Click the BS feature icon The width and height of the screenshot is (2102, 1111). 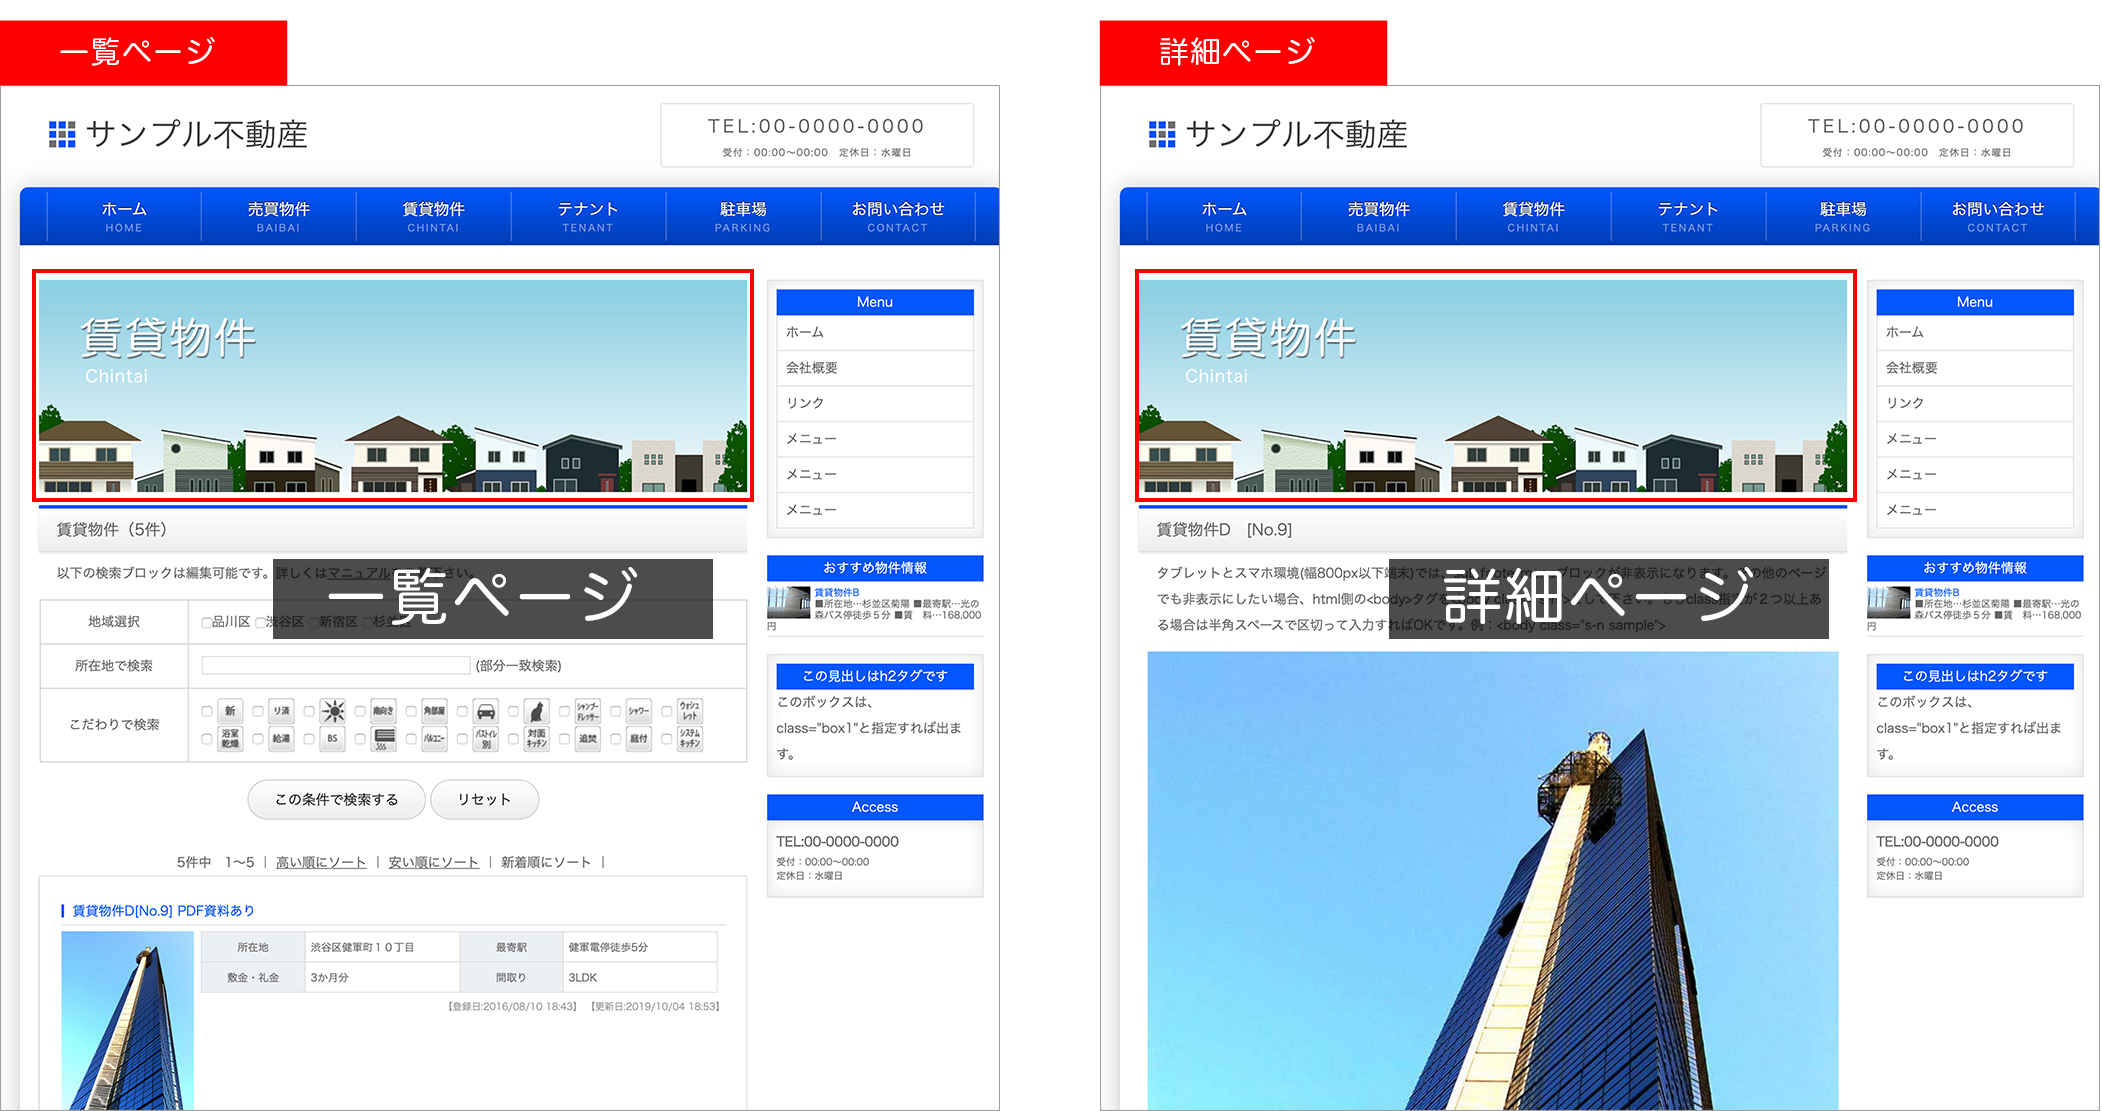[333, 739]
